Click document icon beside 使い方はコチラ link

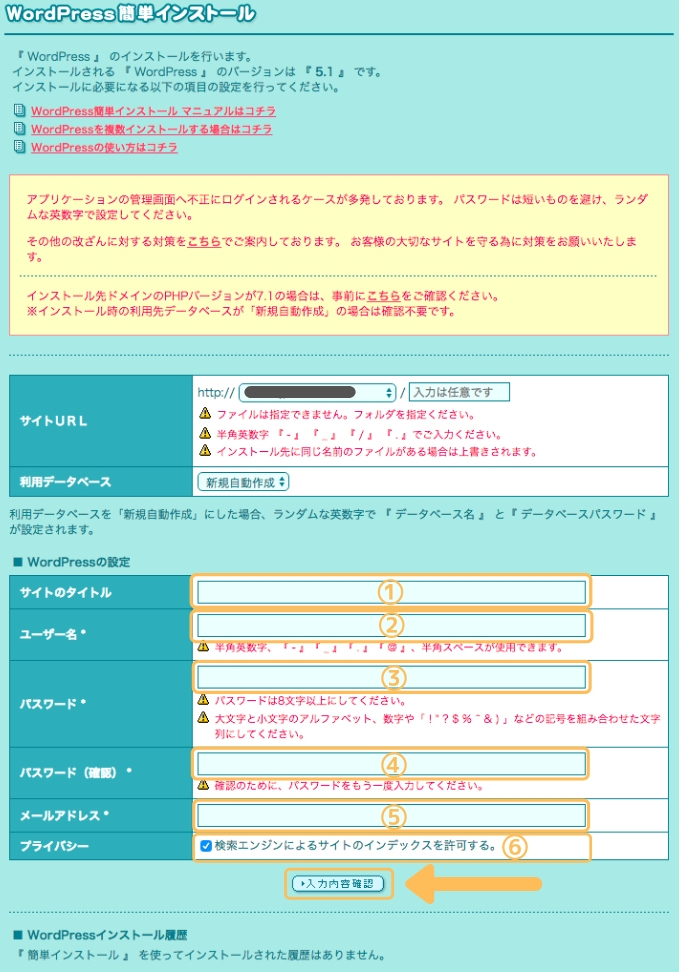tap(20, 148)
